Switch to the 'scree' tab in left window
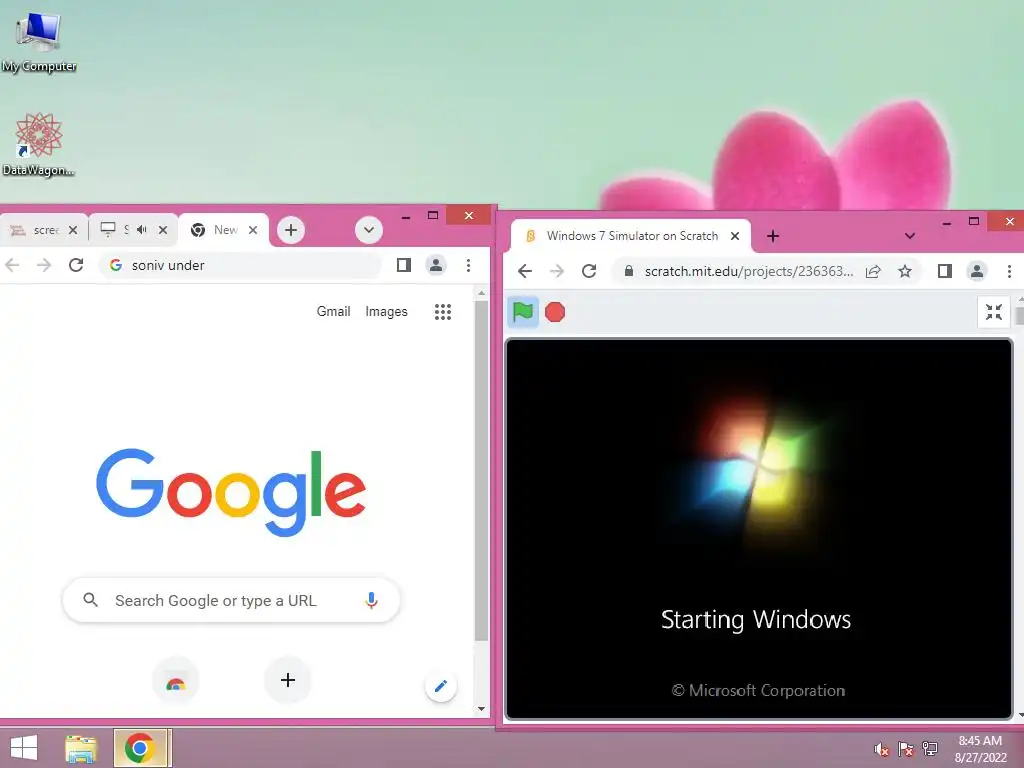 click(43, 230)
